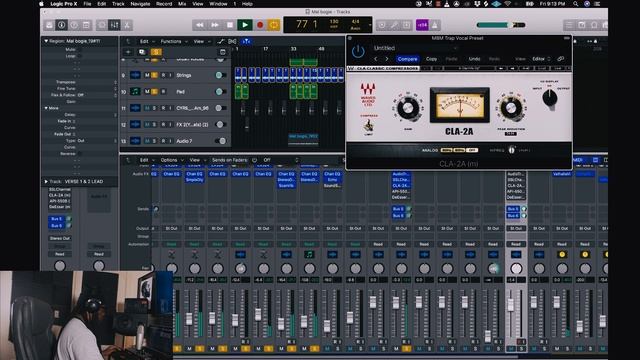Mute the Strings track
The height and width of the screenshot is (360, 640).
[147, 75]
